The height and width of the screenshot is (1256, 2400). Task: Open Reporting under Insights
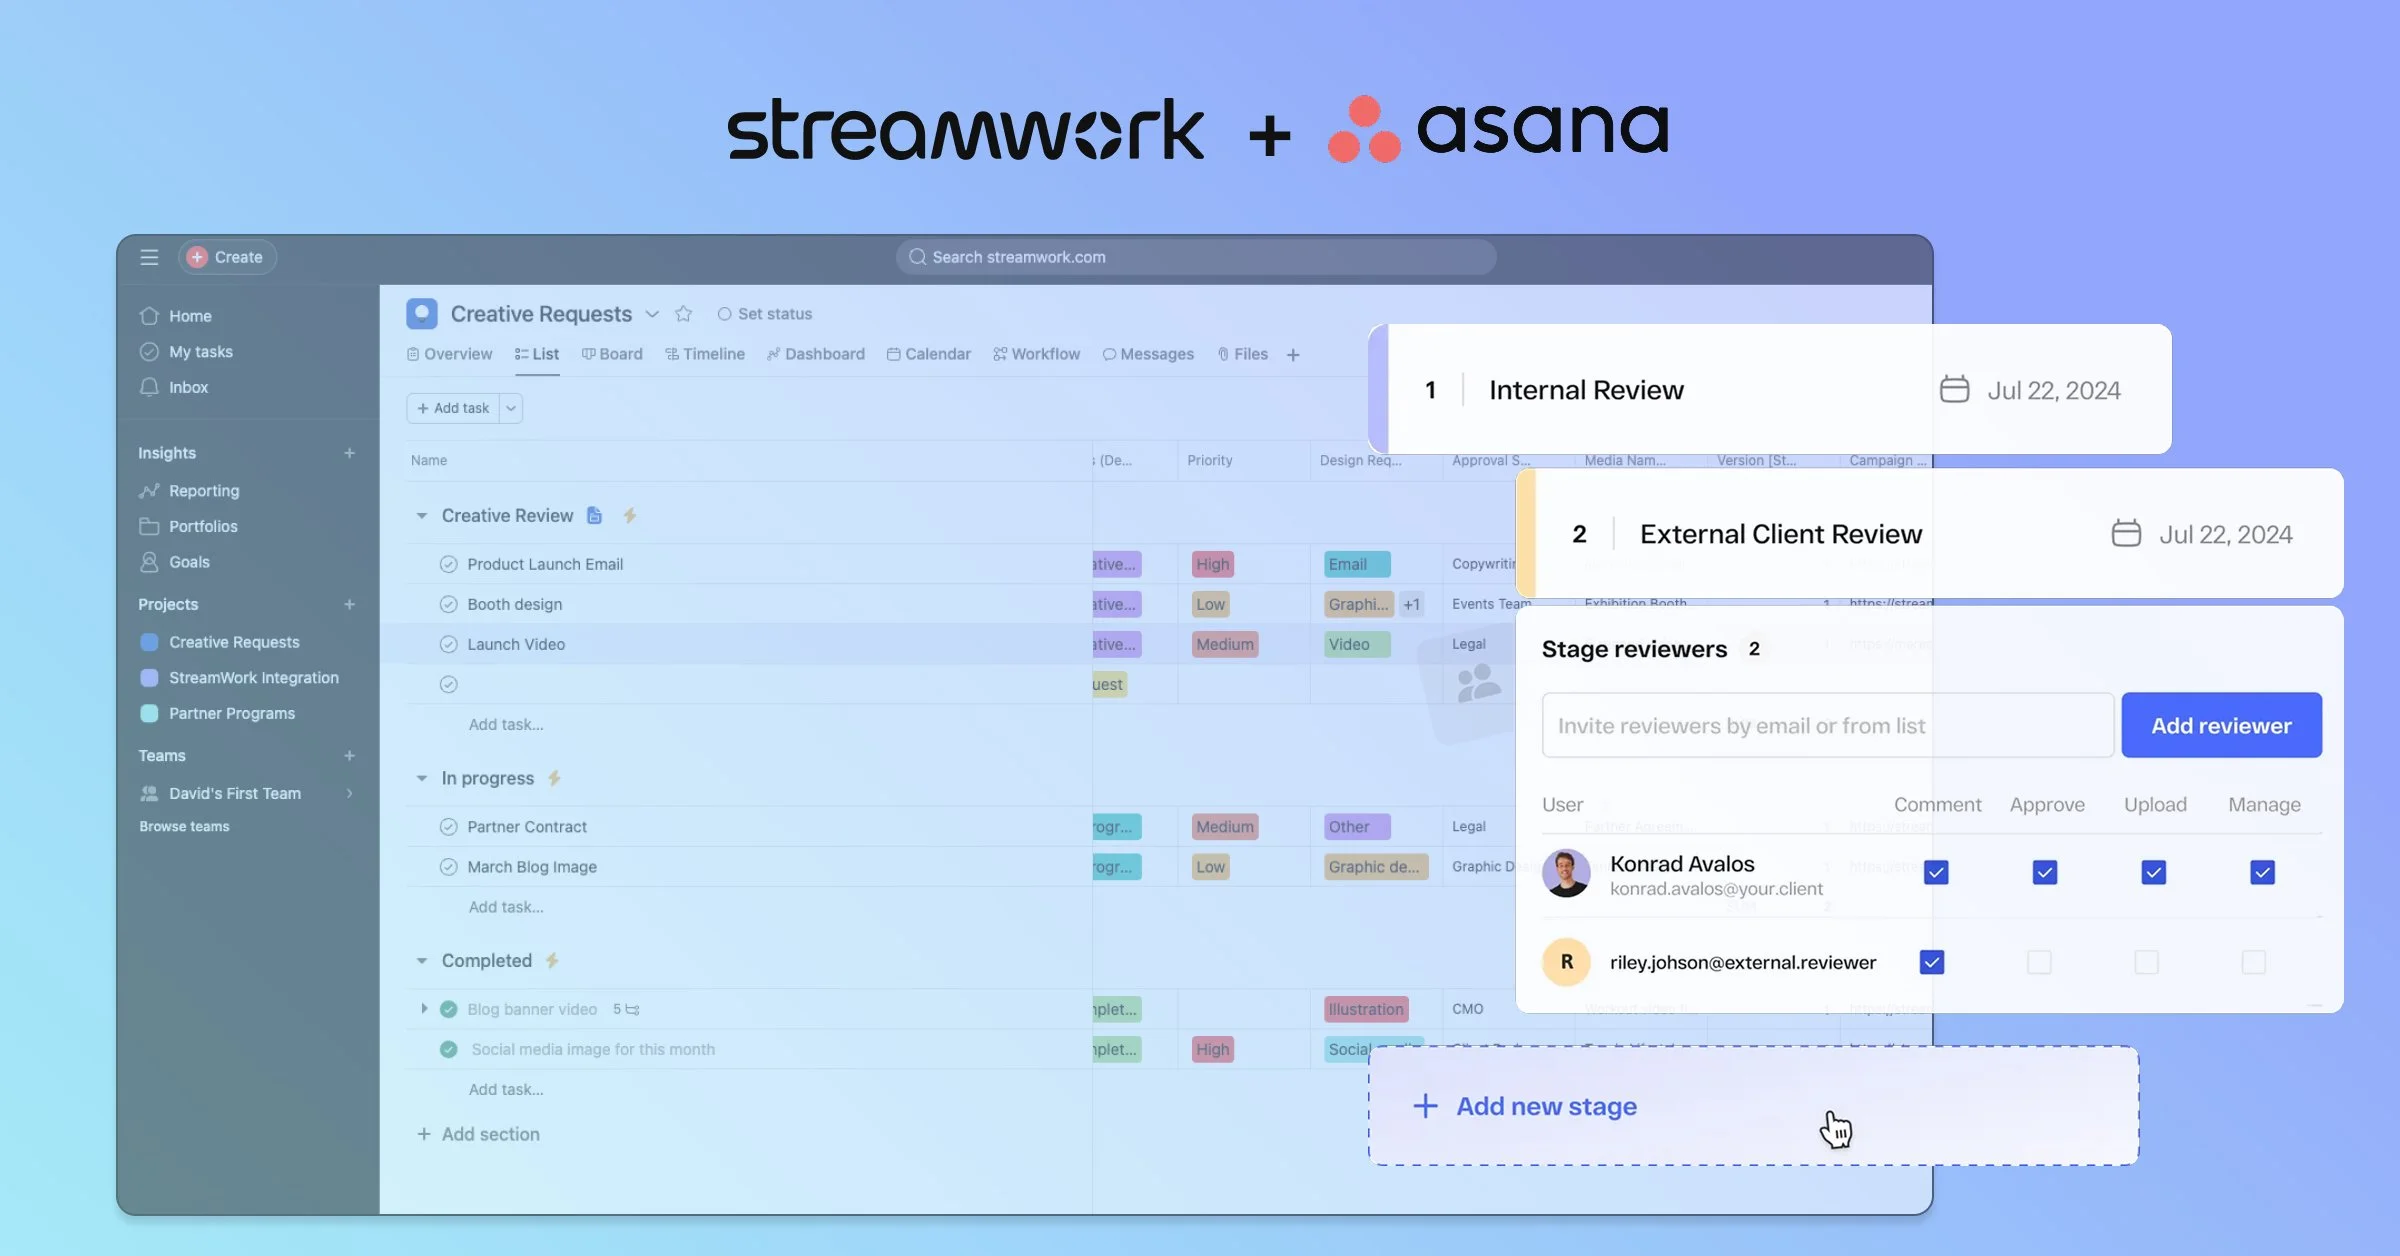point(202,490)
